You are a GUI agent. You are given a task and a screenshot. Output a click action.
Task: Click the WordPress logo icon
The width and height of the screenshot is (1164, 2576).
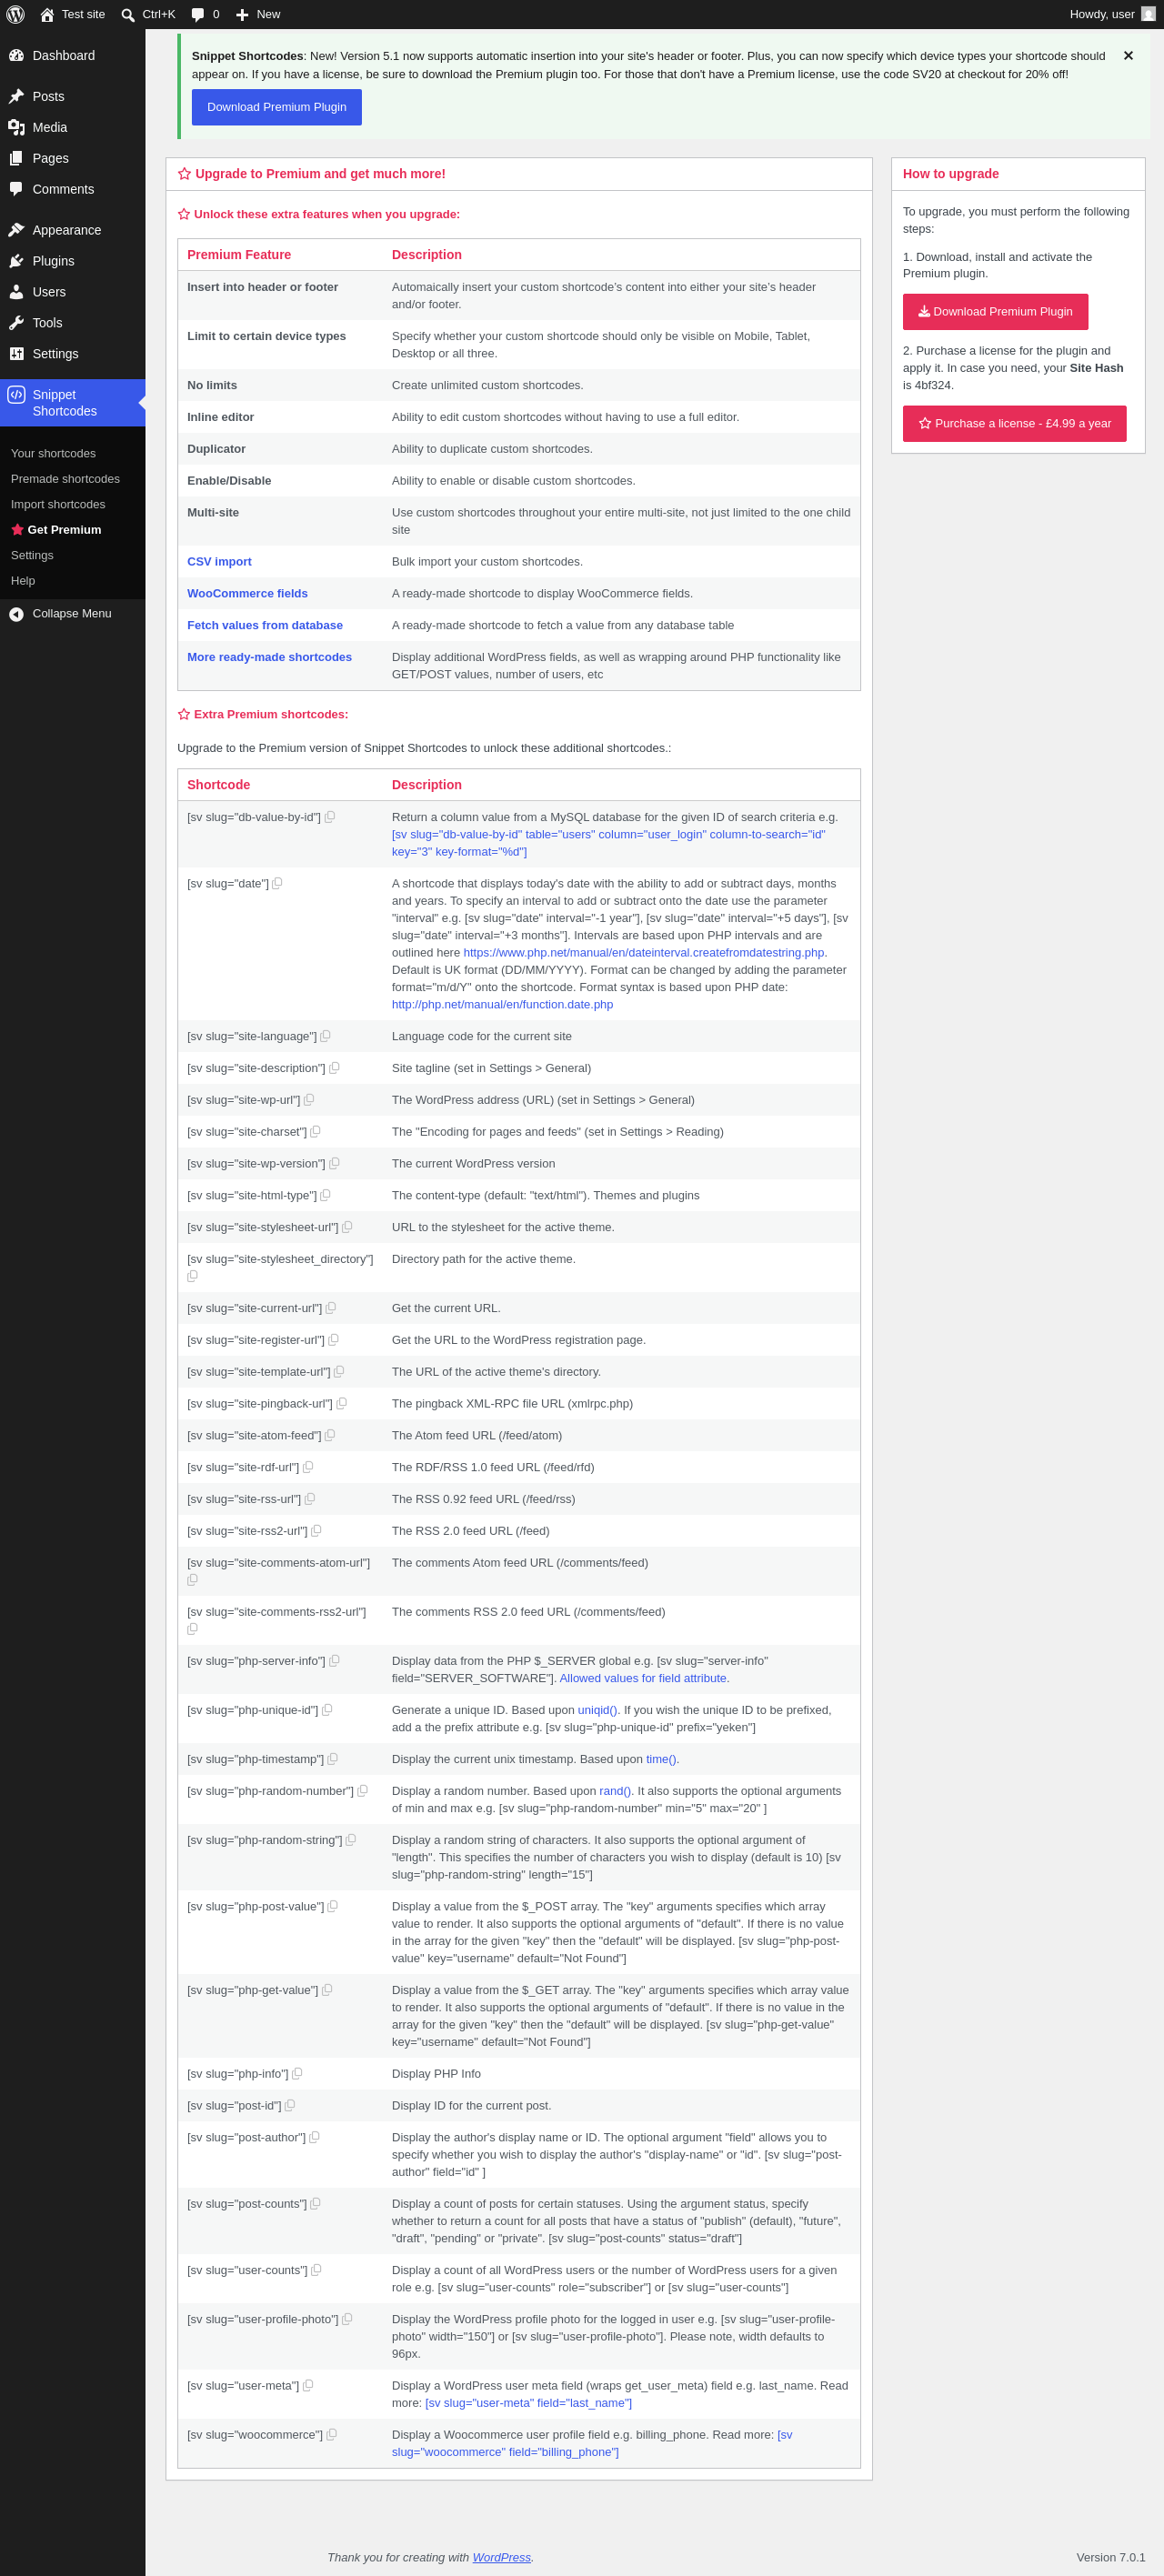(15, 14)
